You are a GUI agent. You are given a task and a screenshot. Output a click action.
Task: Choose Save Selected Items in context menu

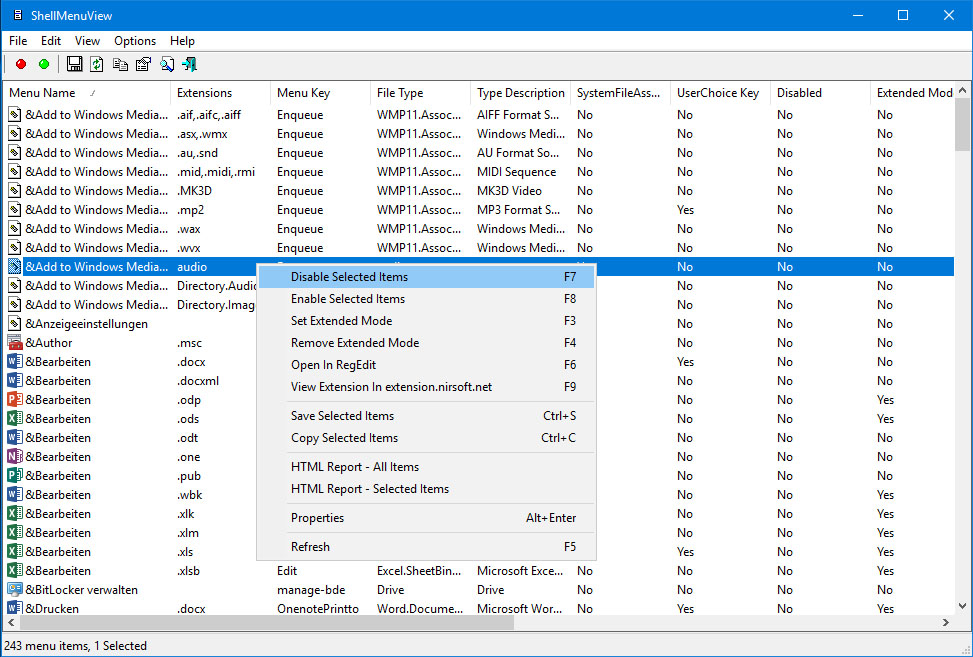(x=426, y=416)
